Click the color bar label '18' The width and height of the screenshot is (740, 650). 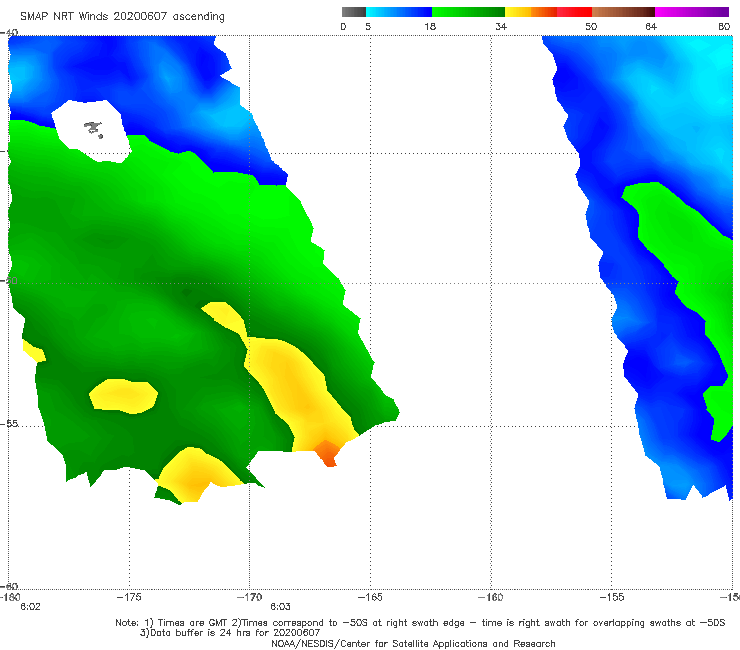click(430, 27)
